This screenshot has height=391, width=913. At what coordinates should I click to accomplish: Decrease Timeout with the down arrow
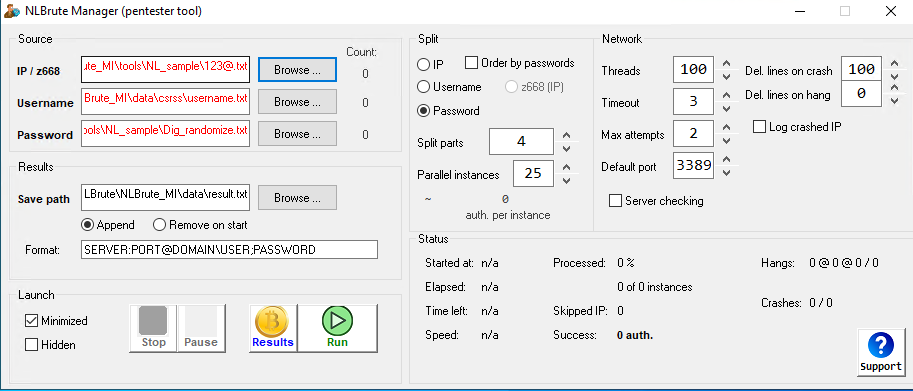tap(726, 109)
